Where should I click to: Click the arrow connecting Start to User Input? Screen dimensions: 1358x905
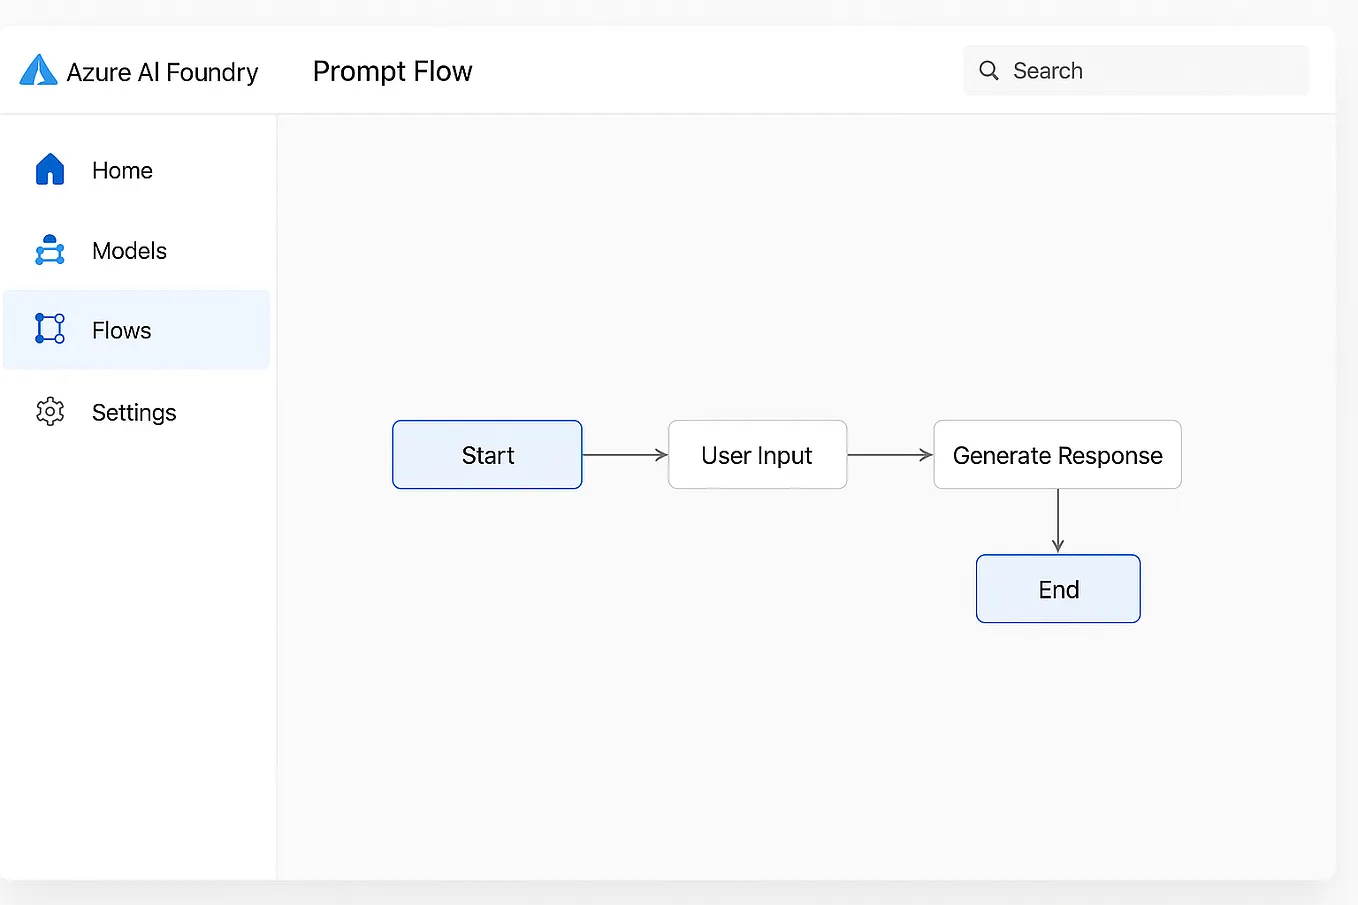624,455
